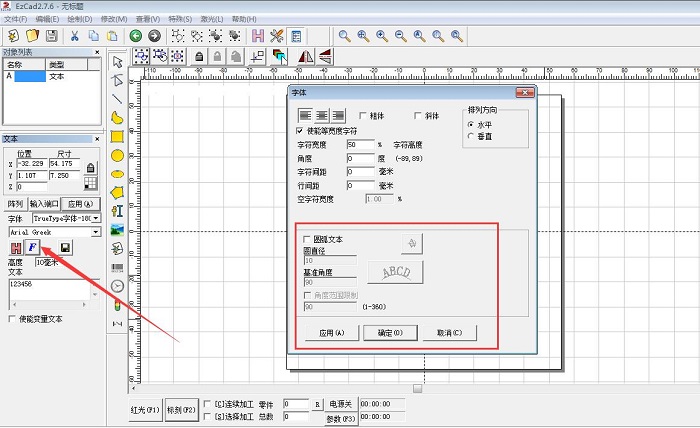Toggle the 使能变量文本 checkbox
This screenshot has width=700, height=428.
click(x=11, y=319)
